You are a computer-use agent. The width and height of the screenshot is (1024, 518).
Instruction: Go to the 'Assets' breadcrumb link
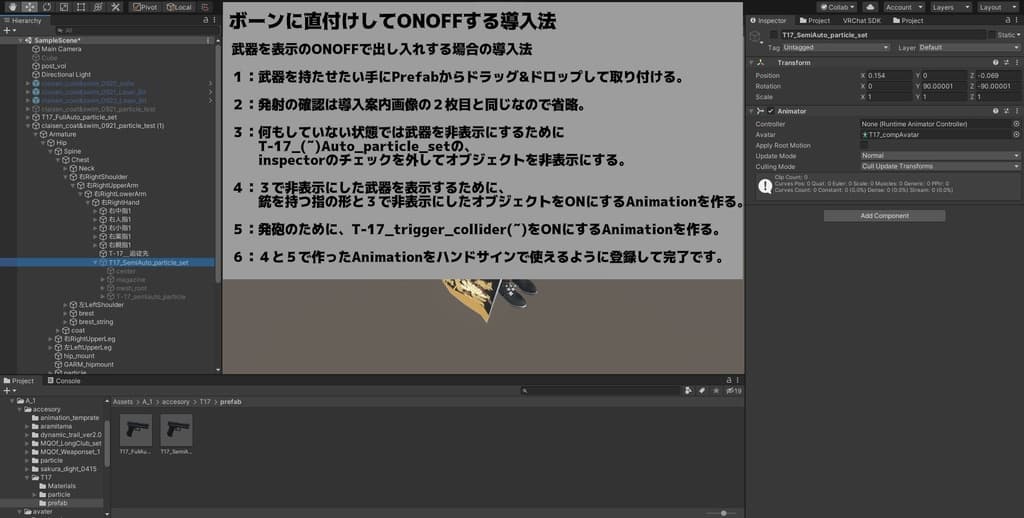pos(122,402)
